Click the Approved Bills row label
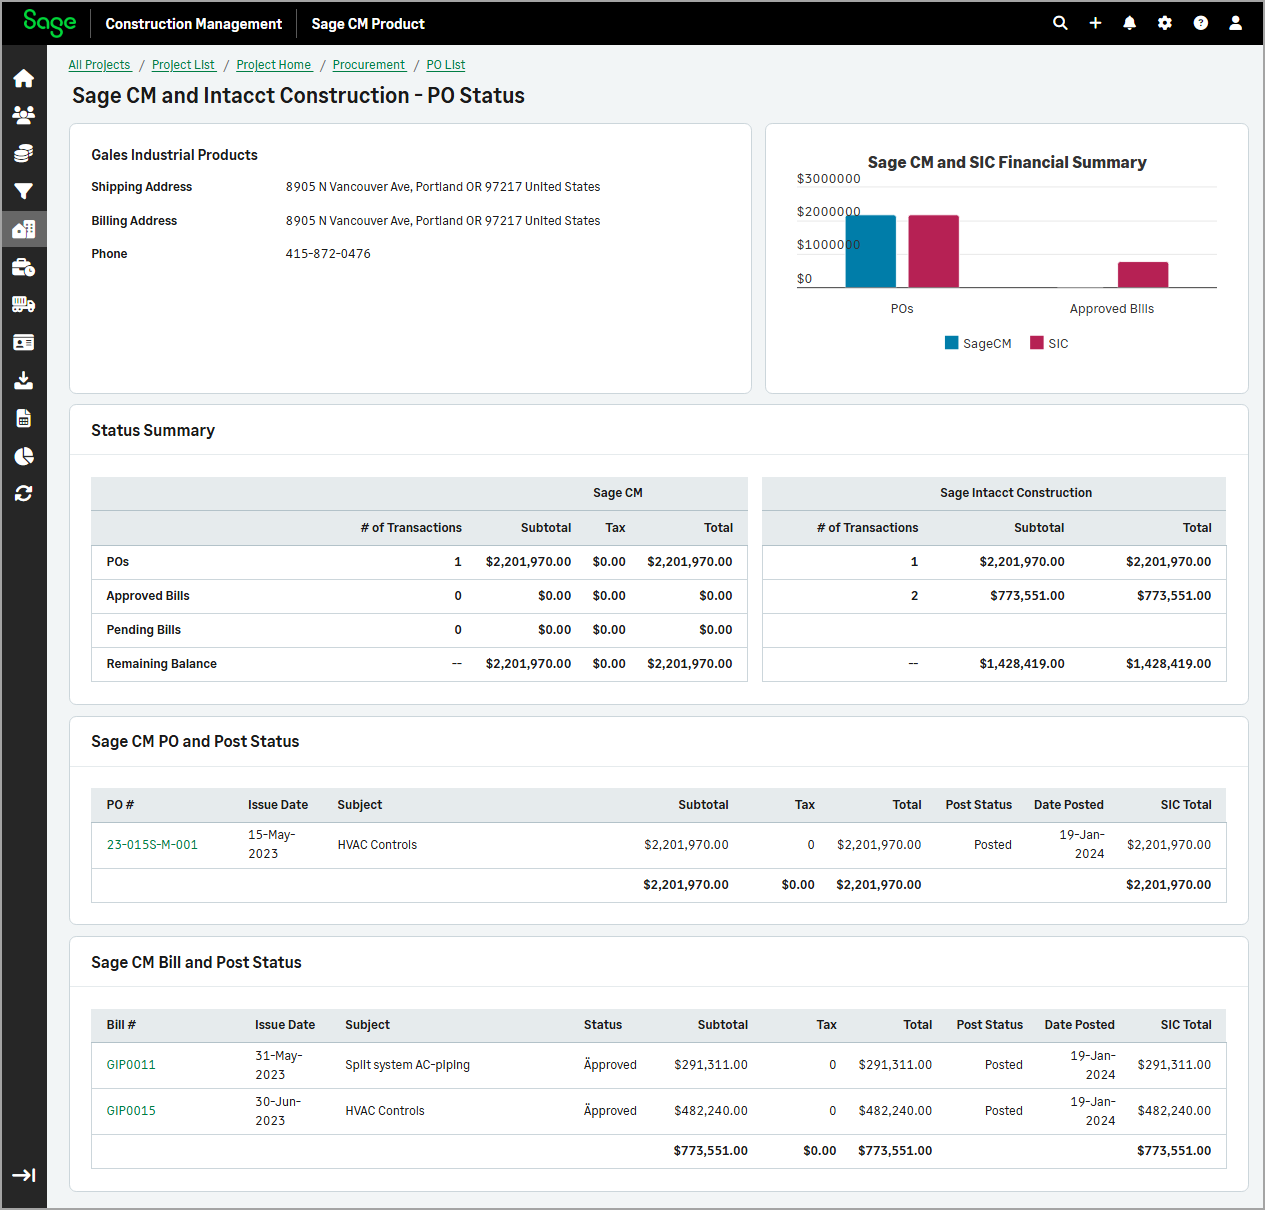This screenshot has width=1265, height=1210. pyautogui.click(x=148, y=596)
